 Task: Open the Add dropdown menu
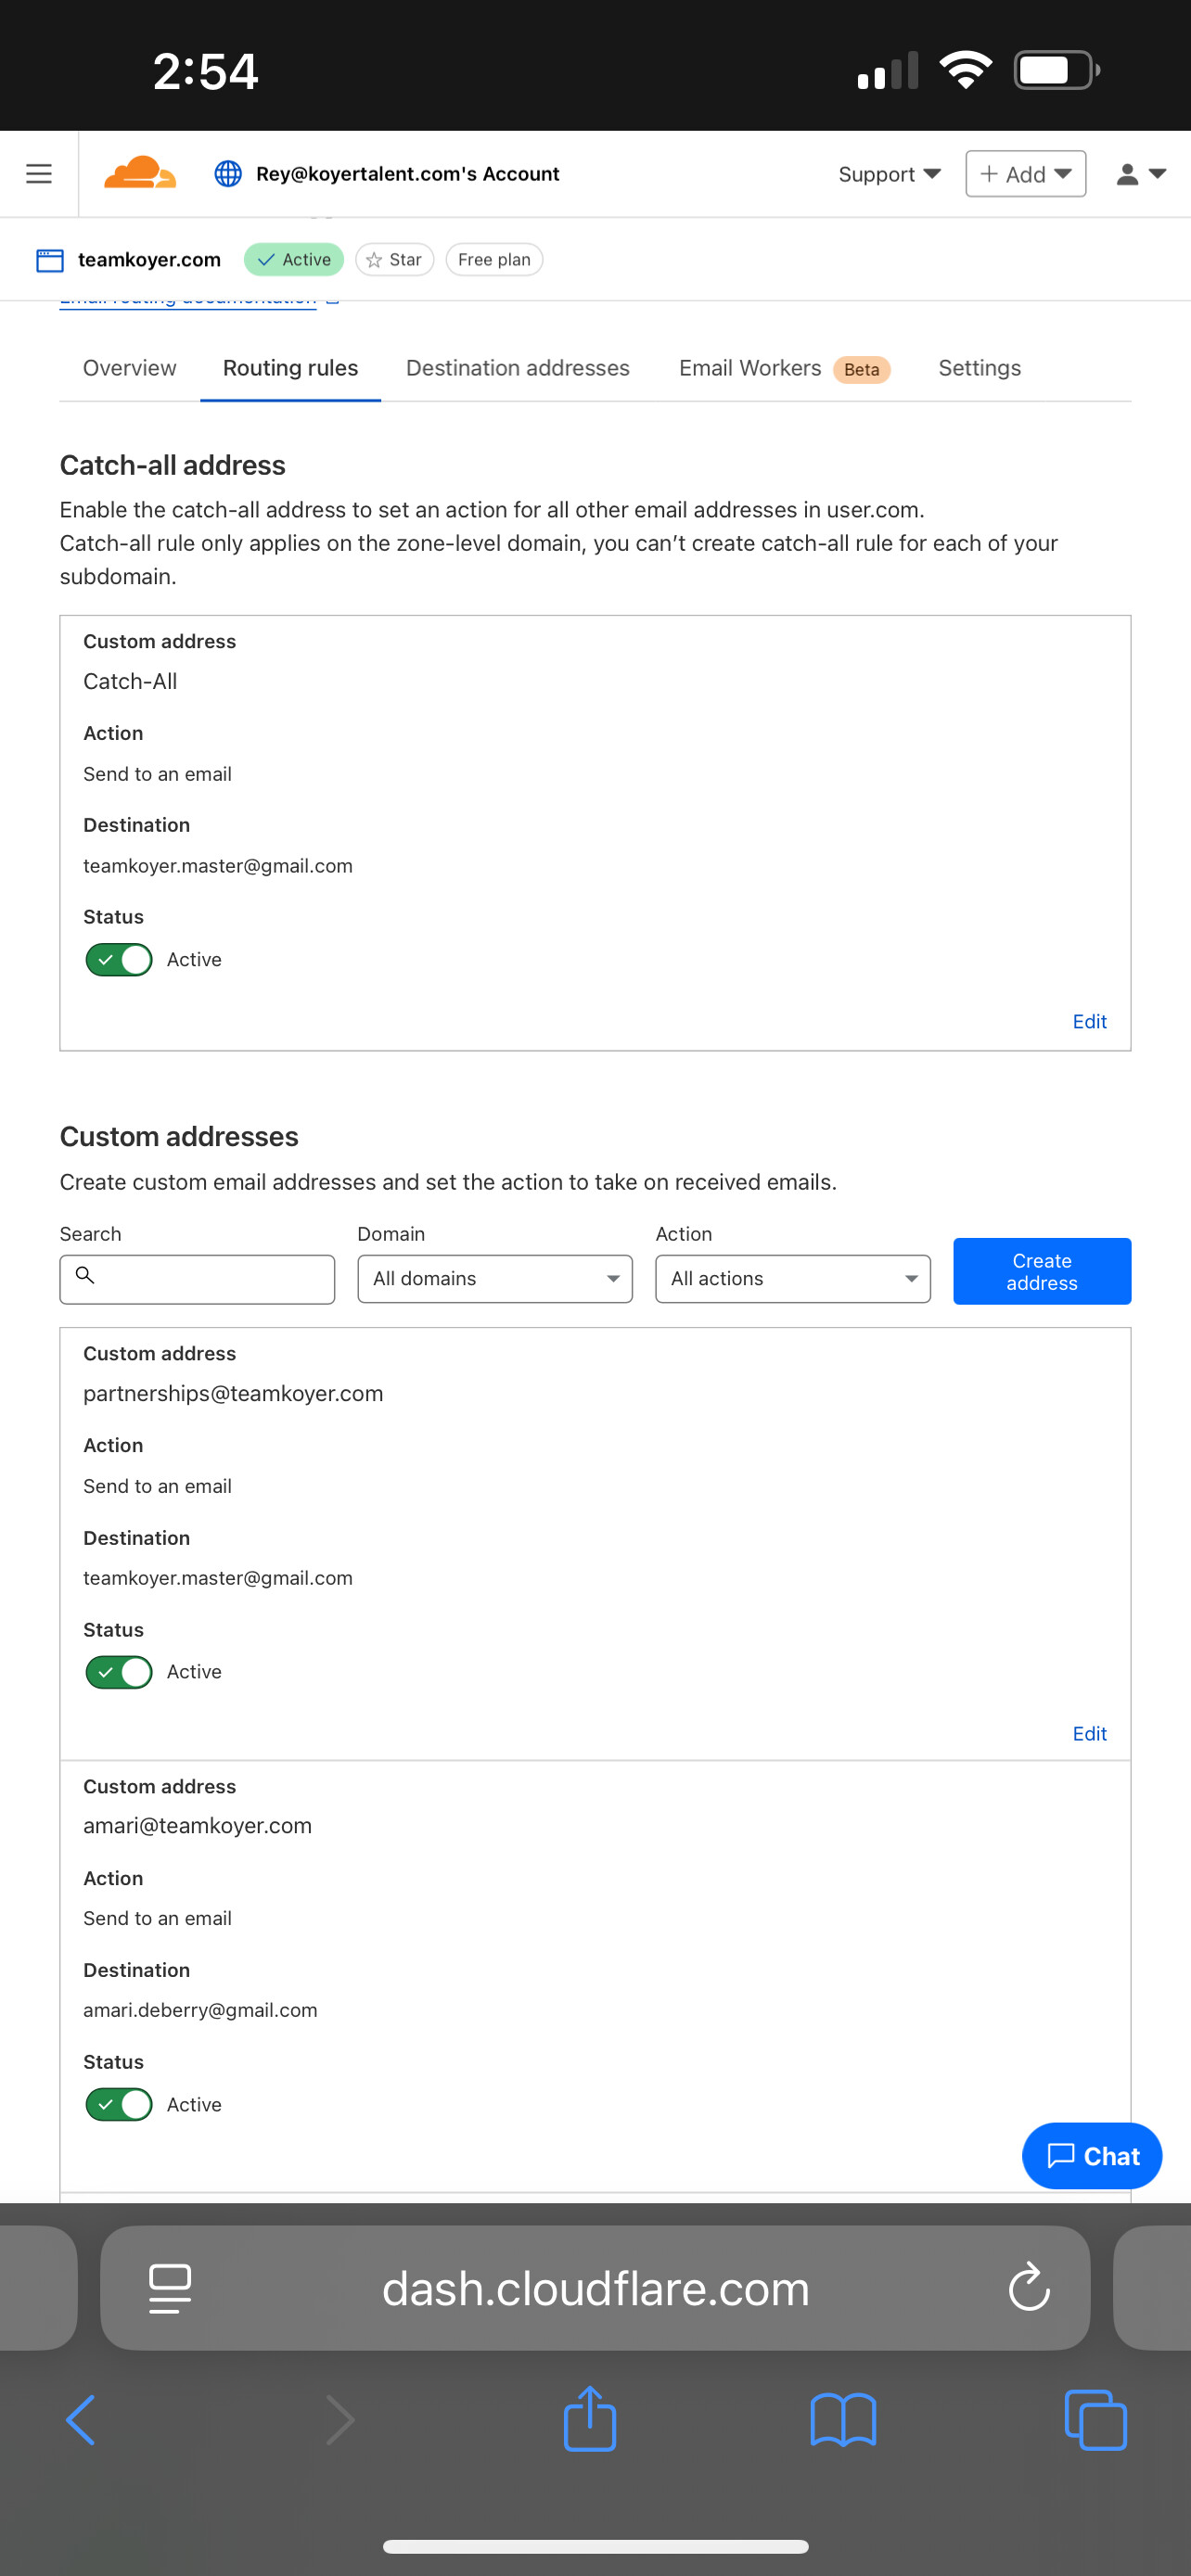(x=1025, y=174)
